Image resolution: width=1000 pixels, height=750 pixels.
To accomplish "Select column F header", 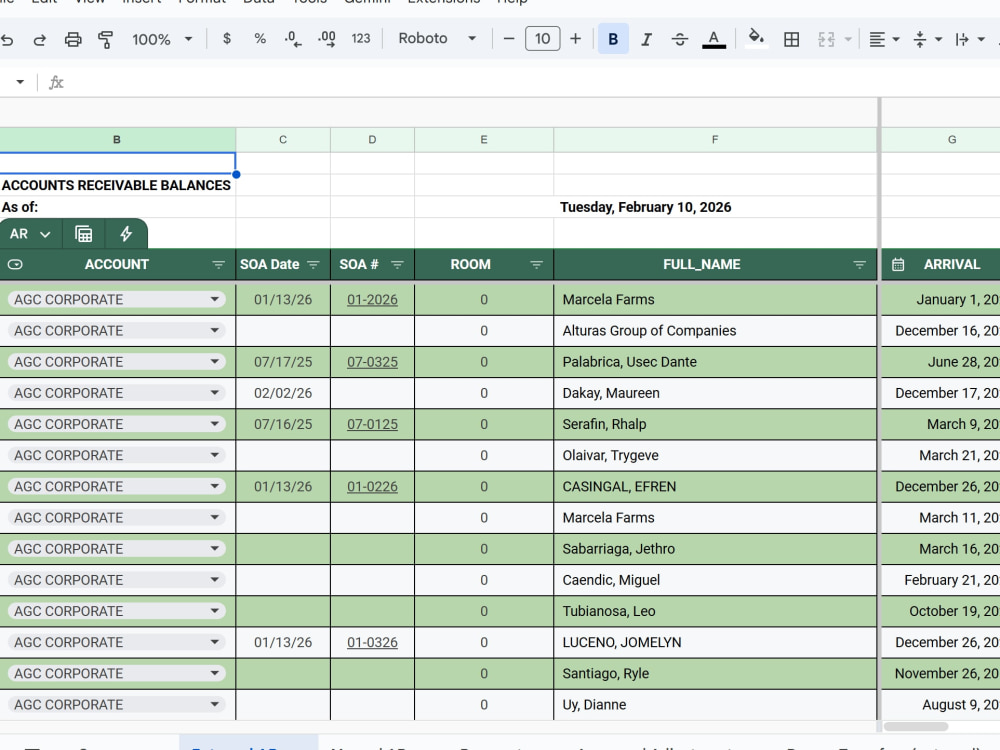I will pyautogui.click(x=715, y=139).
